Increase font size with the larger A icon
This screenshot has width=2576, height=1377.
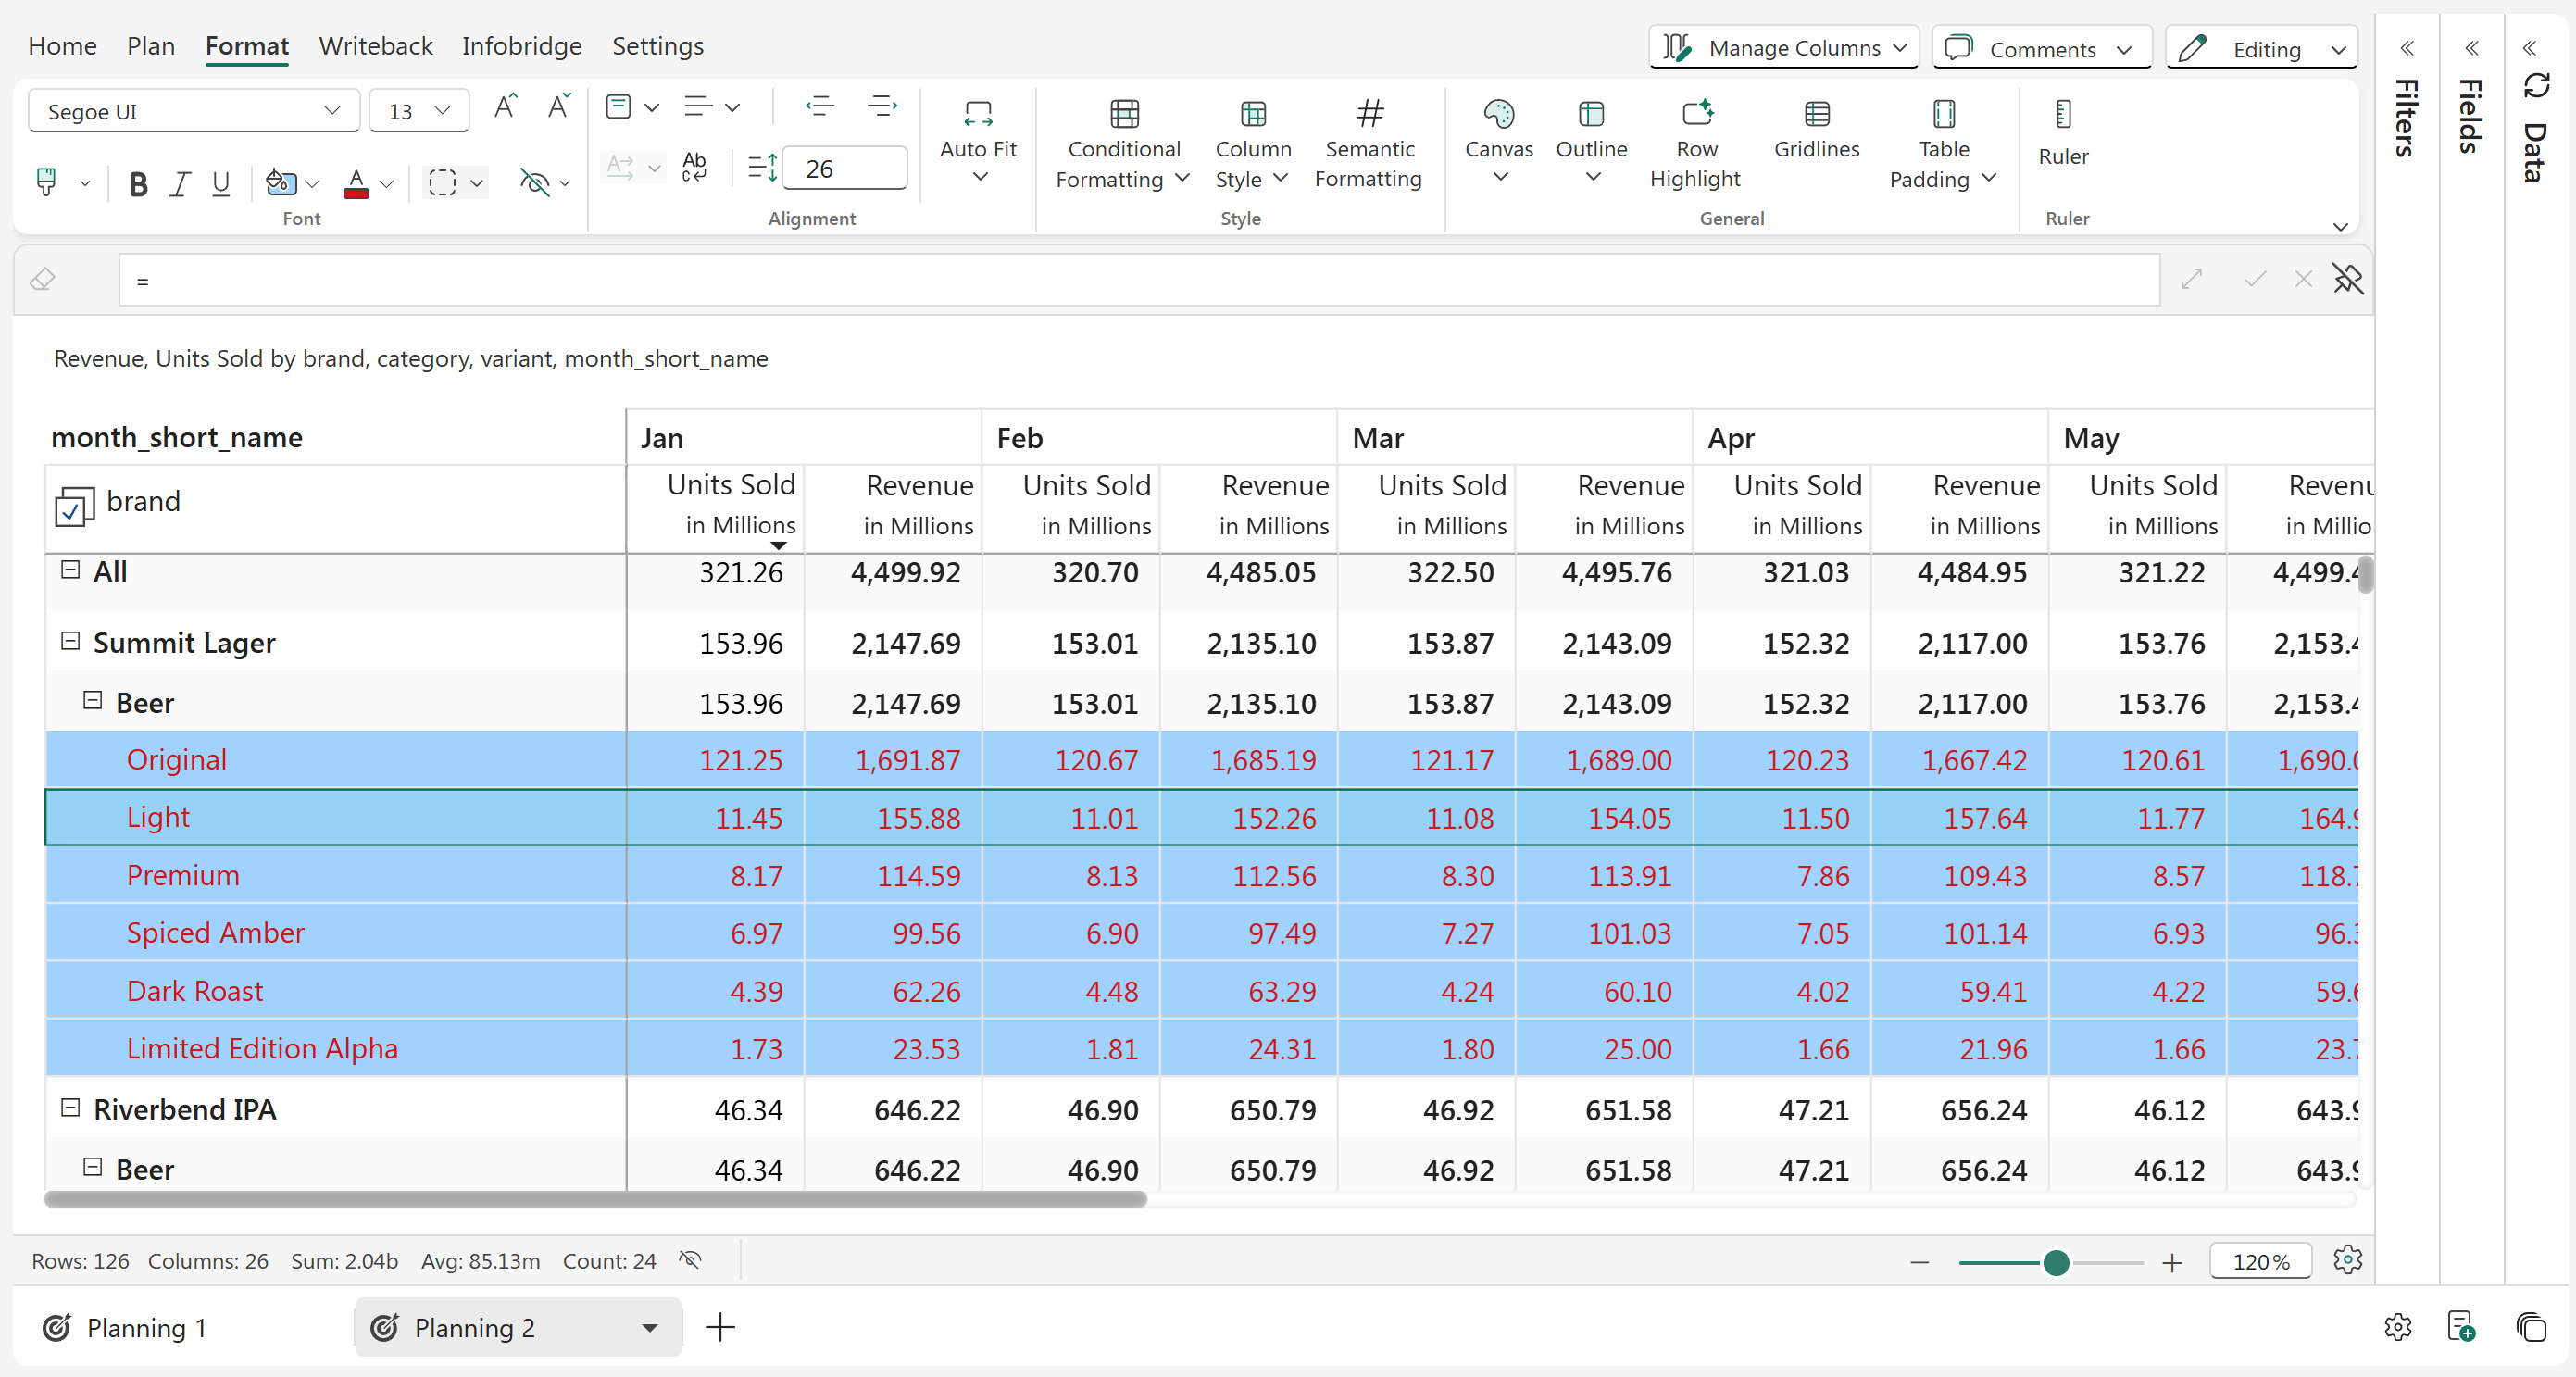click(x=505, y=107)
